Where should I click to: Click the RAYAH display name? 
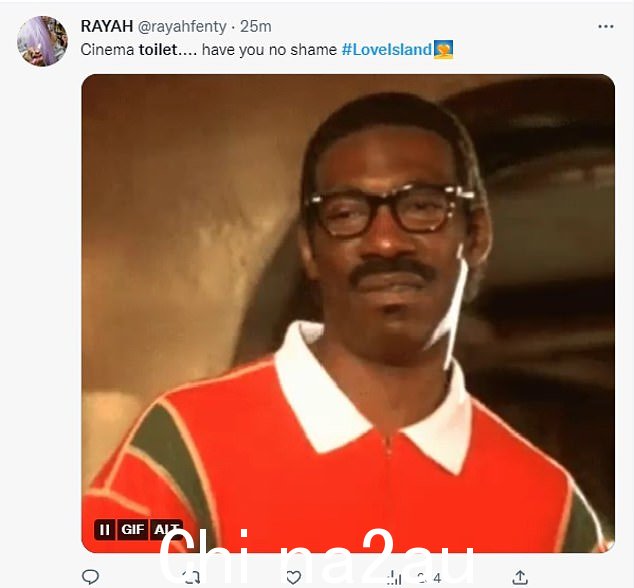pyautogui.click(x=107, y=26)
